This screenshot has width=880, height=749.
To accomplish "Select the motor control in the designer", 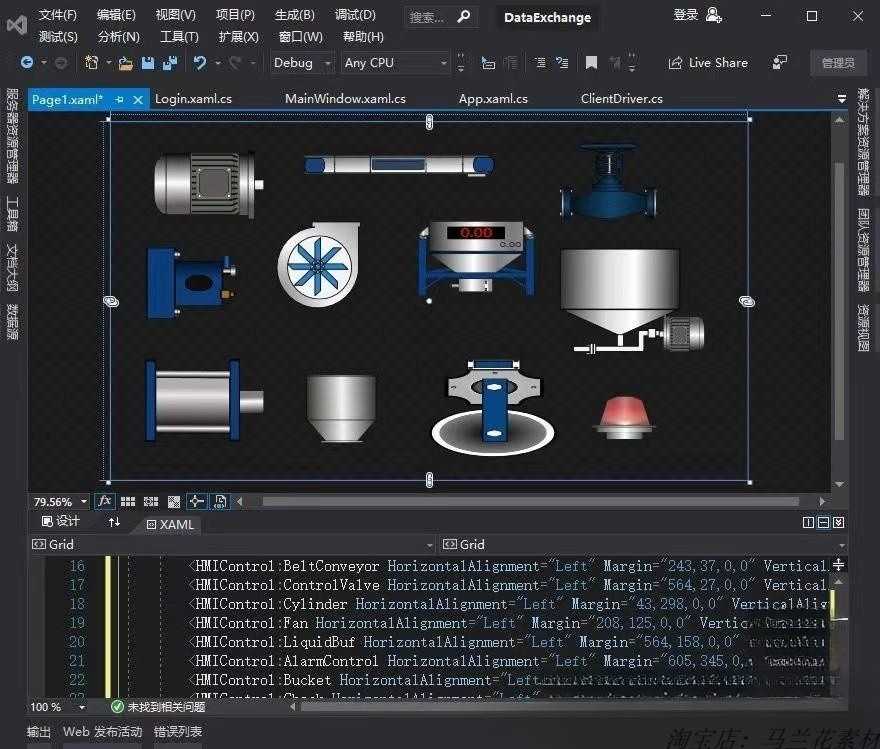I will (x=208, y=183).
